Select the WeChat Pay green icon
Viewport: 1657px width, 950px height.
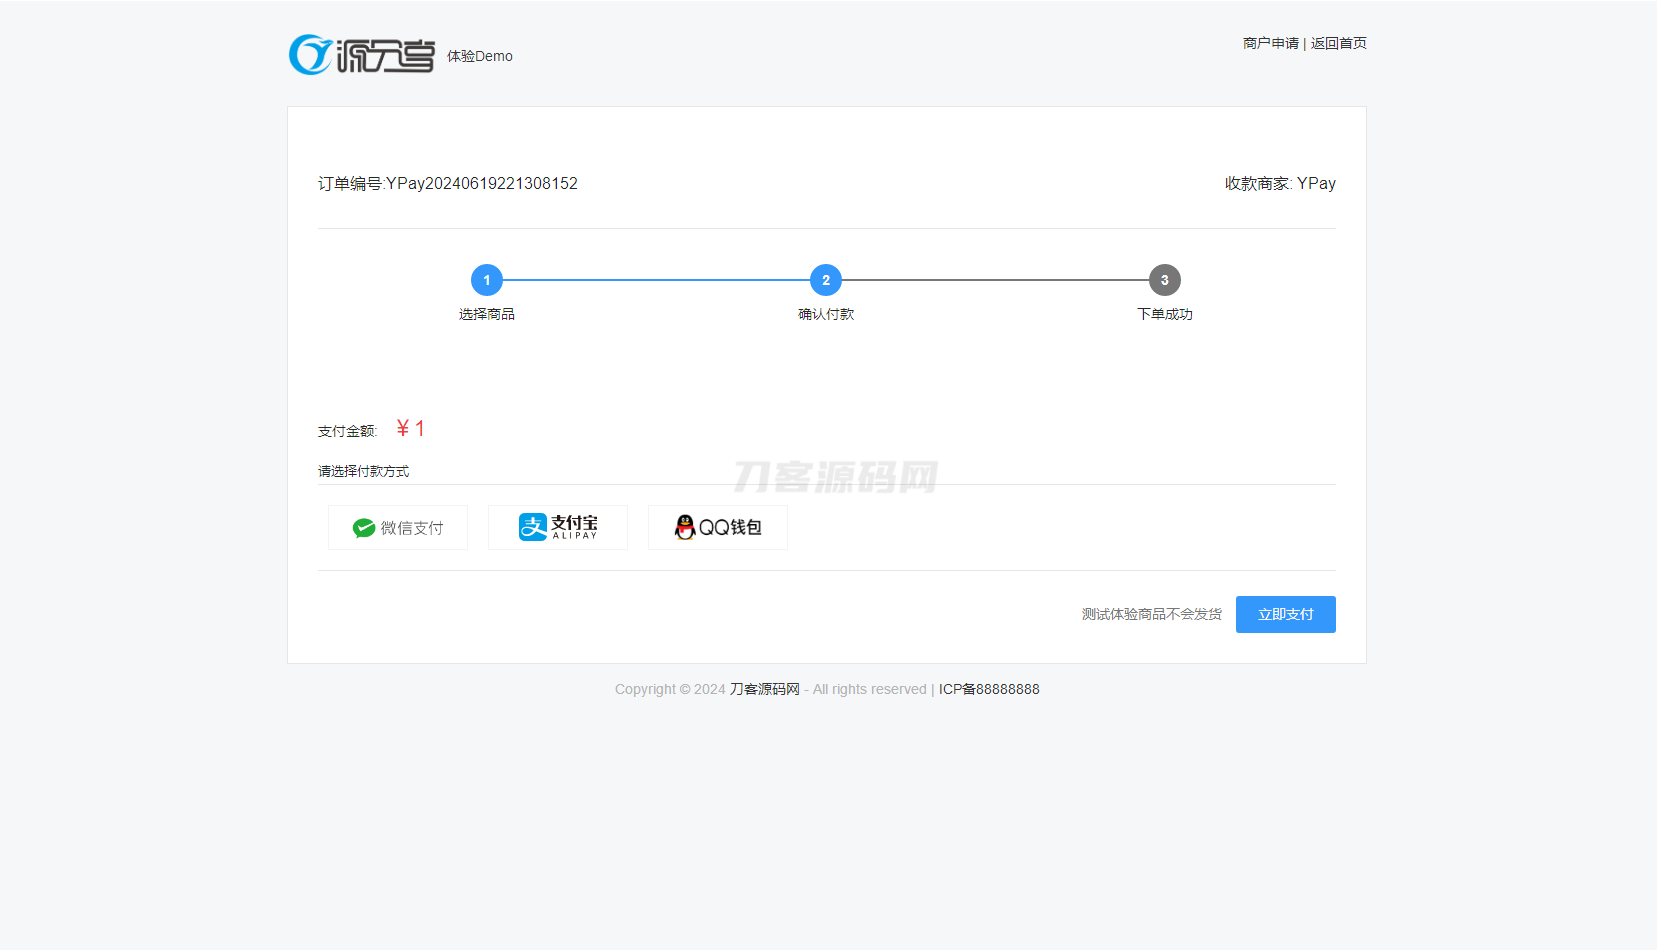(366, 527)
